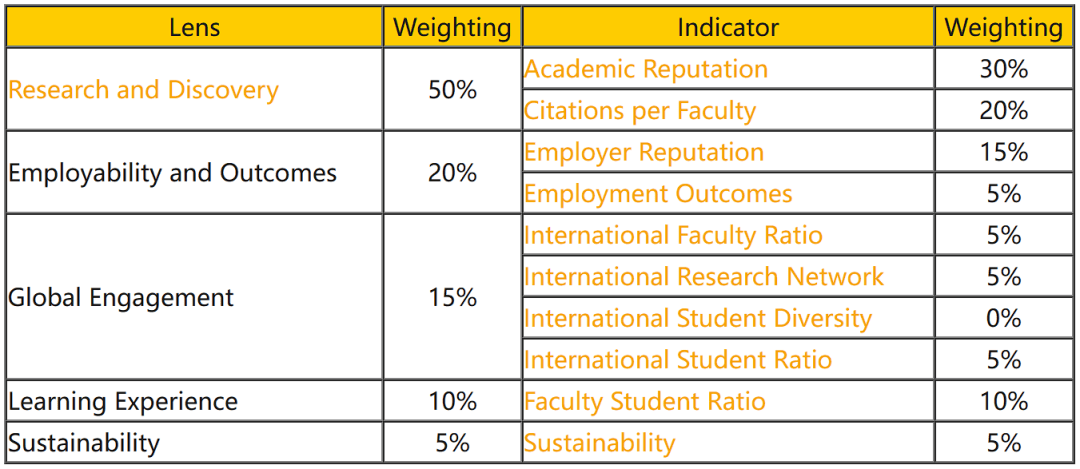
Task: Open the Research and Discovery link
Action: pos(143,90)
